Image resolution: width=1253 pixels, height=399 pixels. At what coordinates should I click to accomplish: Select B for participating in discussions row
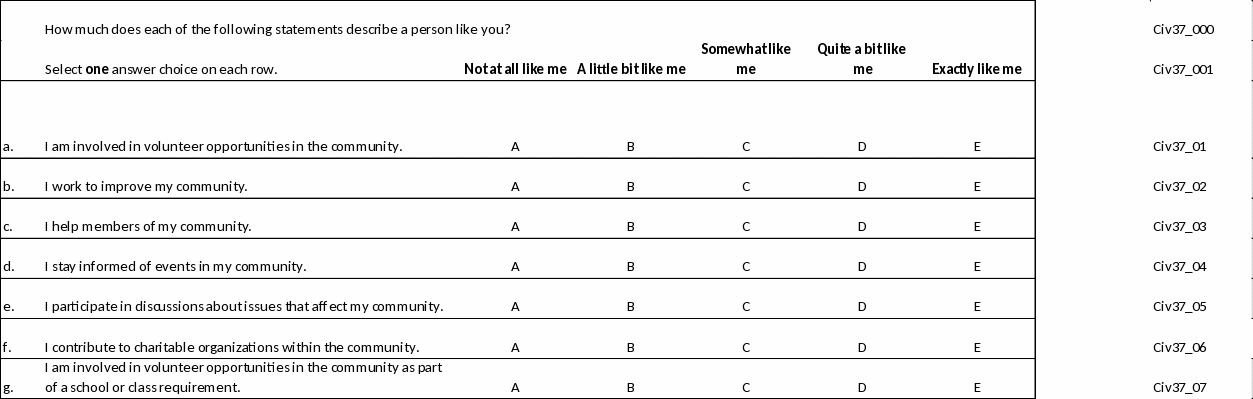630,307
